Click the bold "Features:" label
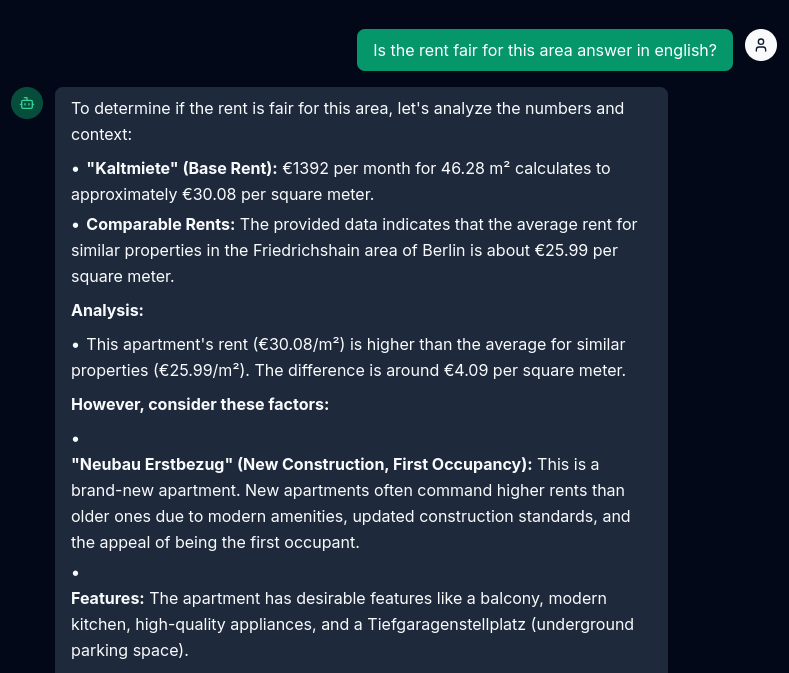 click(x=107, y=598)
